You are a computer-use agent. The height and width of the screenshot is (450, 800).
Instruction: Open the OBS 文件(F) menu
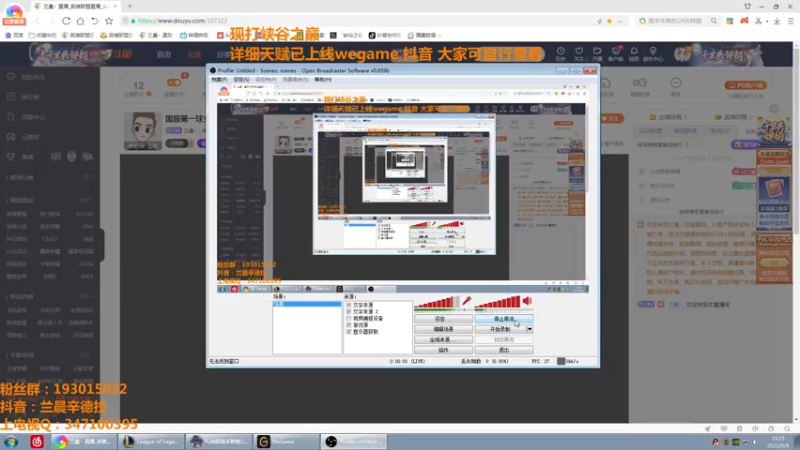point(219,80)
